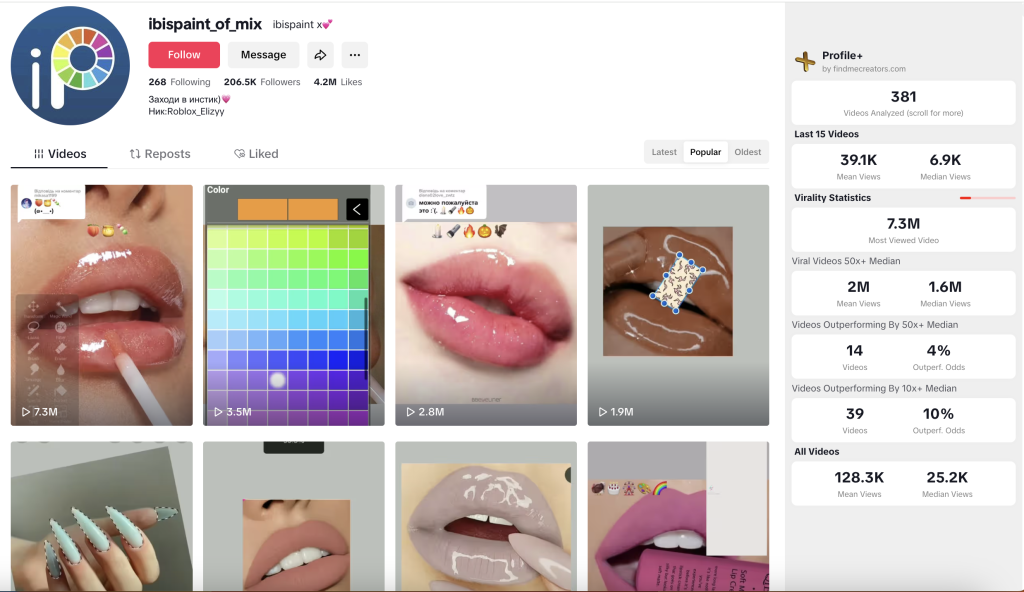Click the Profile+ gold plus logo

point(805,61)
